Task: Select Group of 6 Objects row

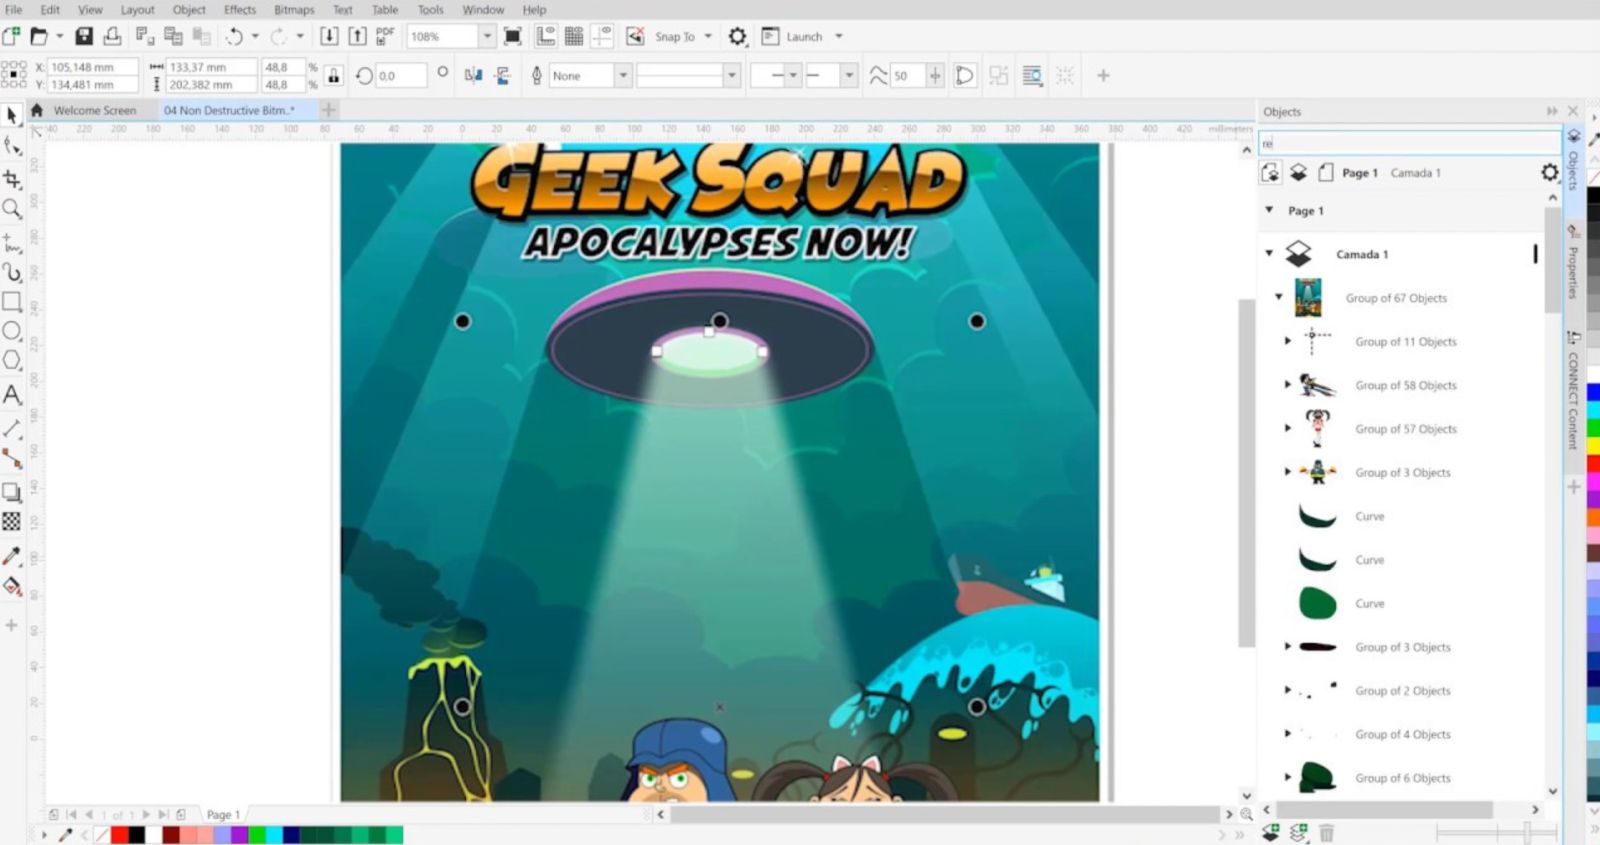Action: coord(1403,778)
